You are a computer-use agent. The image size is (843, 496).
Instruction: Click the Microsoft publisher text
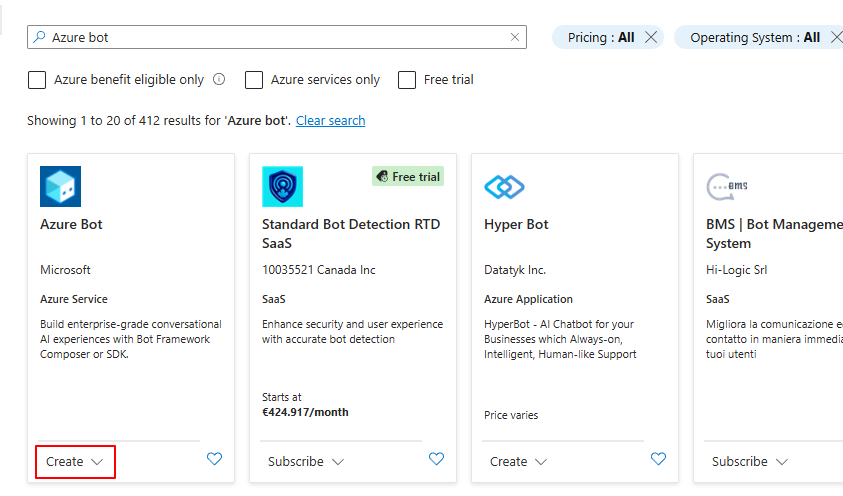pos(65,270)
